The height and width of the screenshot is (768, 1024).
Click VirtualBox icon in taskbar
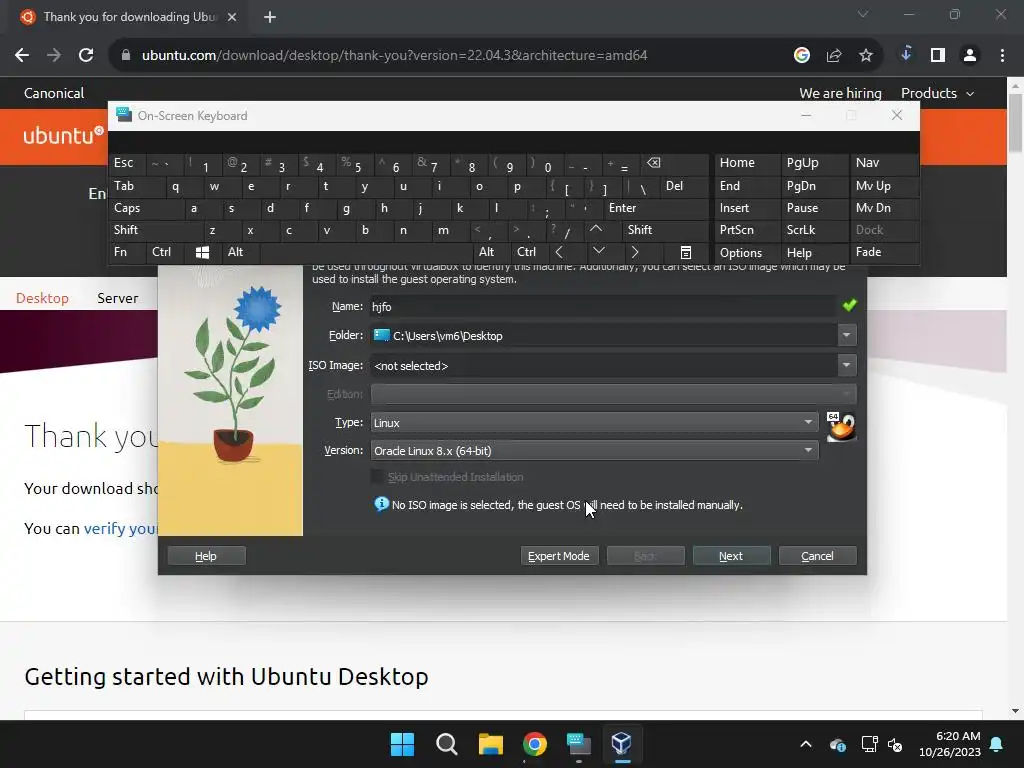pyautogui.click(x=622, y=744)
